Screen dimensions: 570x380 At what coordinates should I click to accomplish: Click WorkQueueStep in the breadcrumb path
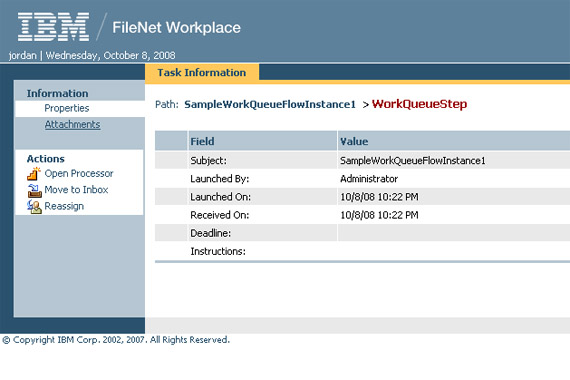click(419, 104)
